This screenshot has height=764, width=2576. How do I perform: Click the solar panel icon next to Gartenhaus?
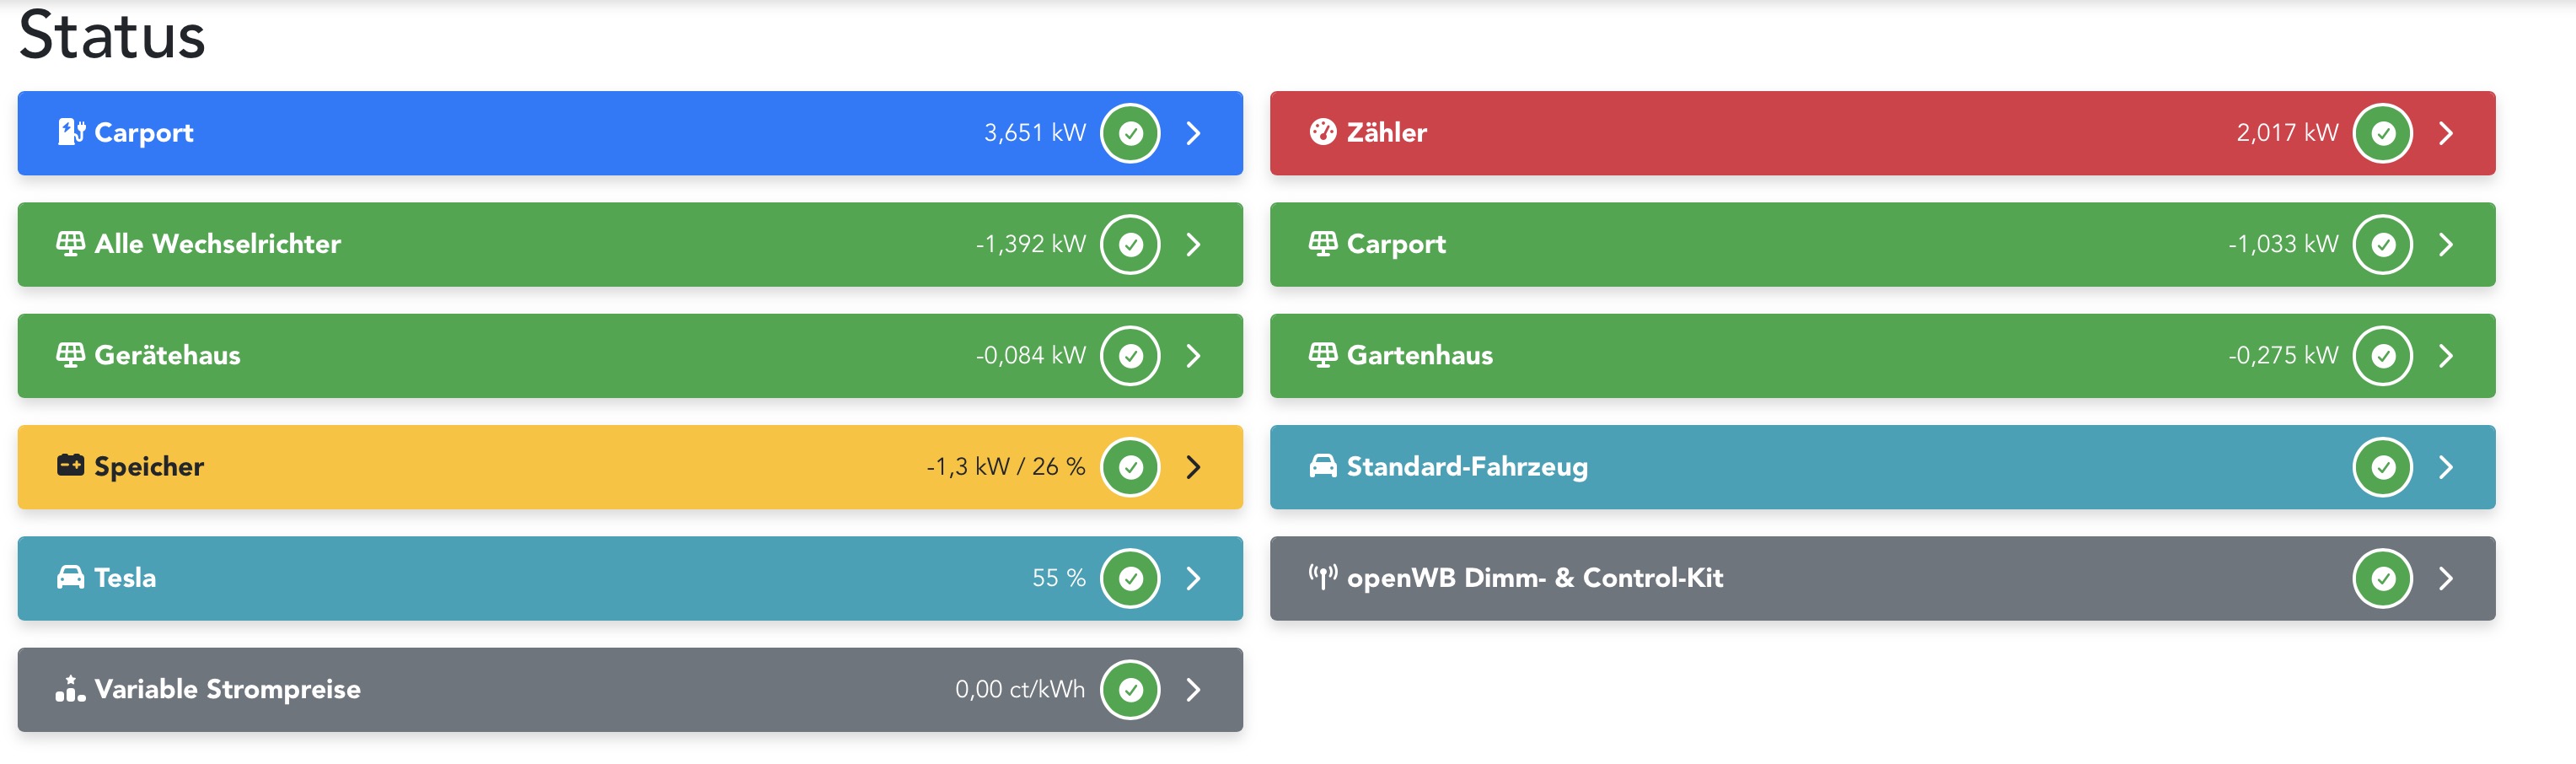(x=1322, y=355)
